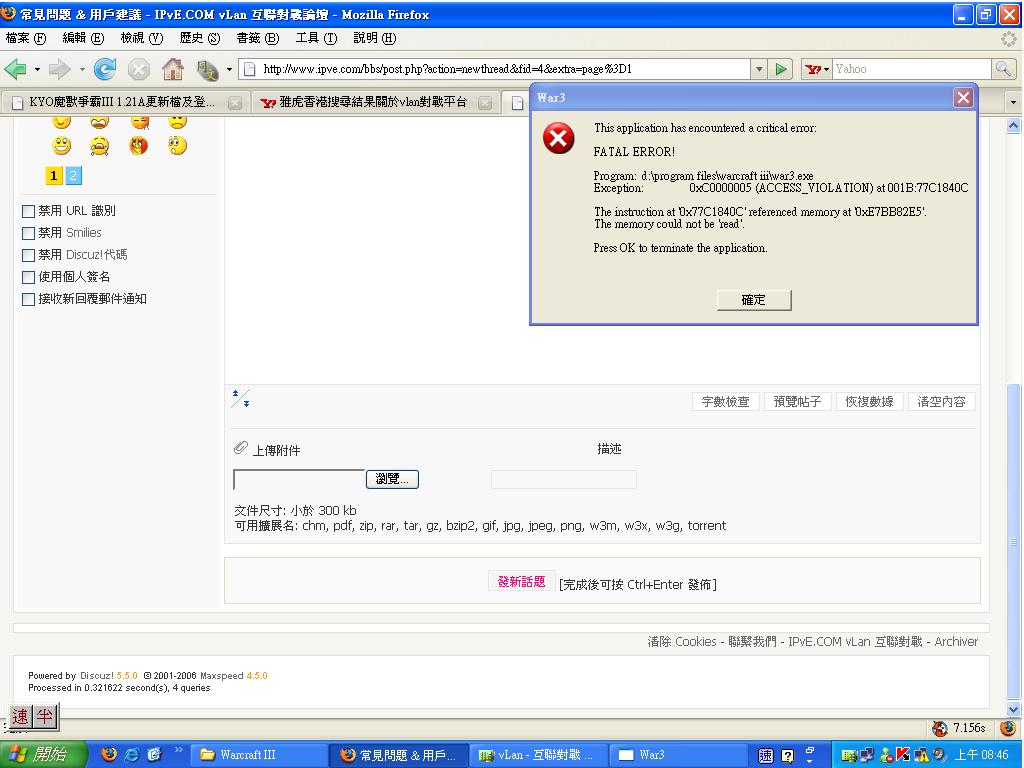This screenshot has height=768, width=1024.
Task: Click 確定 in the War3 error dialog
Action: (x=754, y=300)
